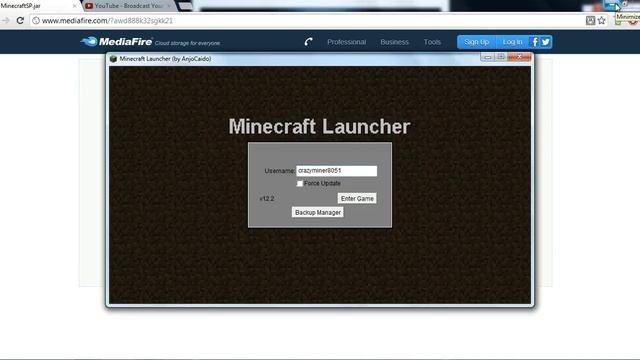The image size is (640, 360).
Task: Open the Professional menu on MediaFire
Action: tap(347, 42)
